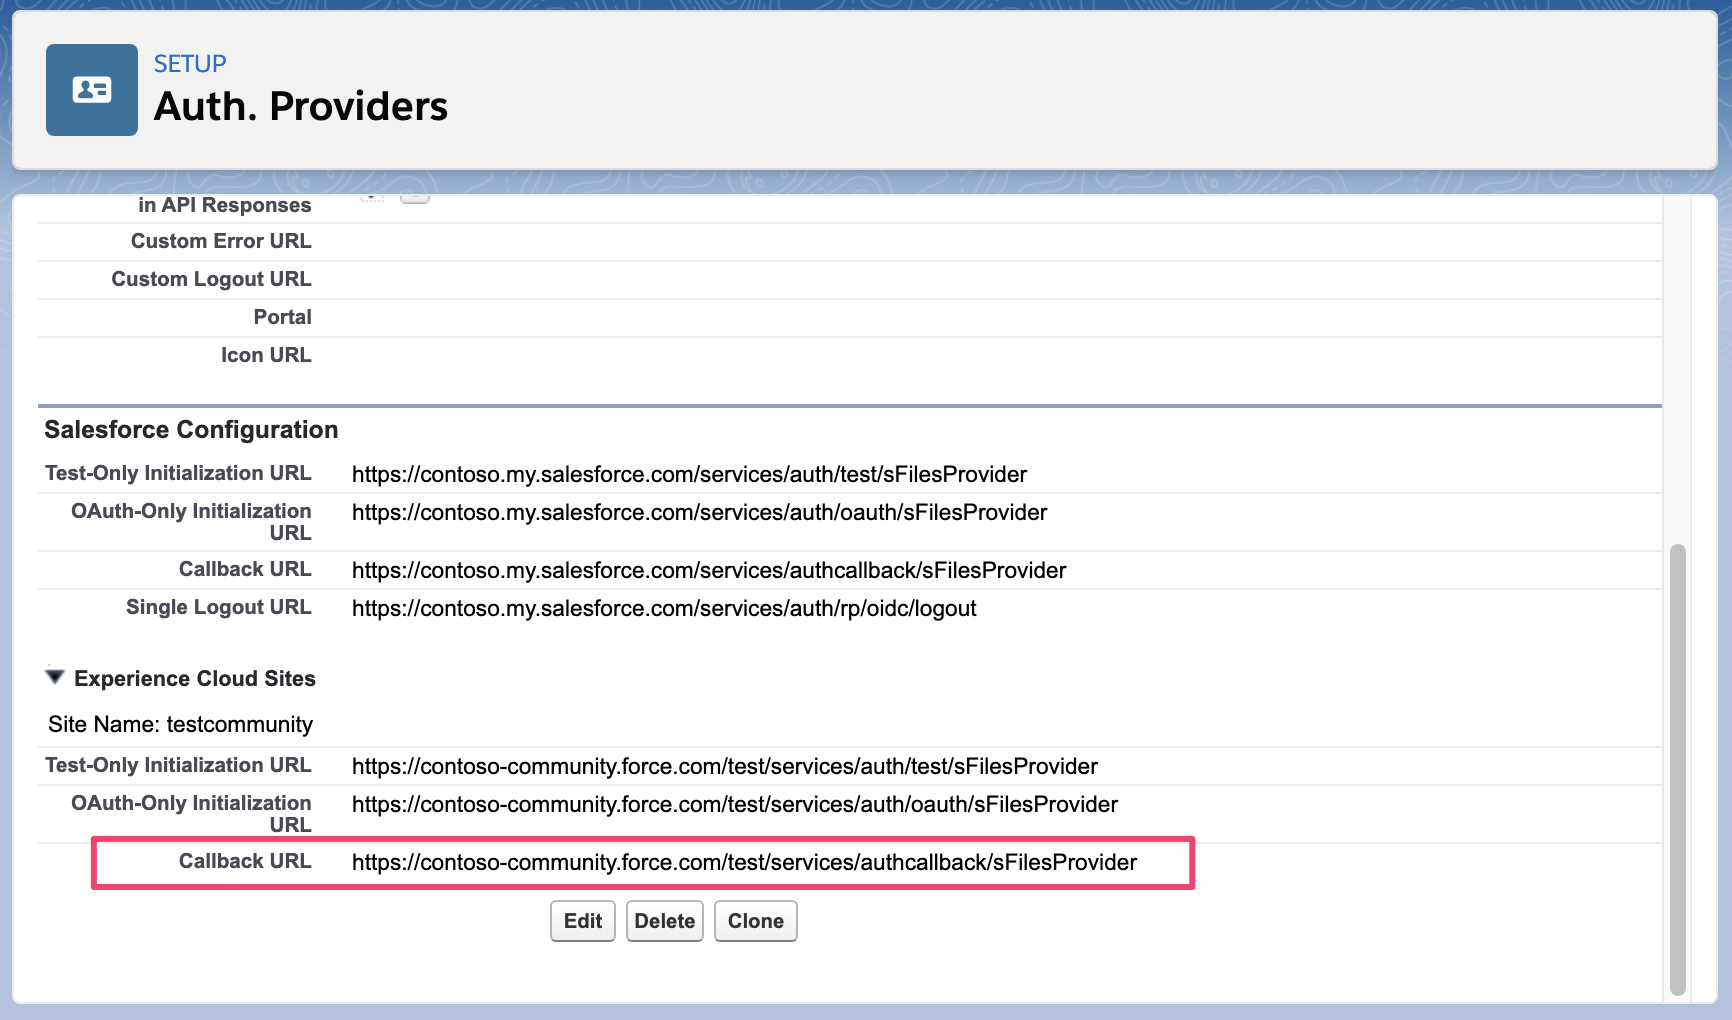Click the contoso.my.salesforce.com auth/oauth/sFilesProvider URL
This screenshot has height=1020, width=1732.
coord(700,512)
